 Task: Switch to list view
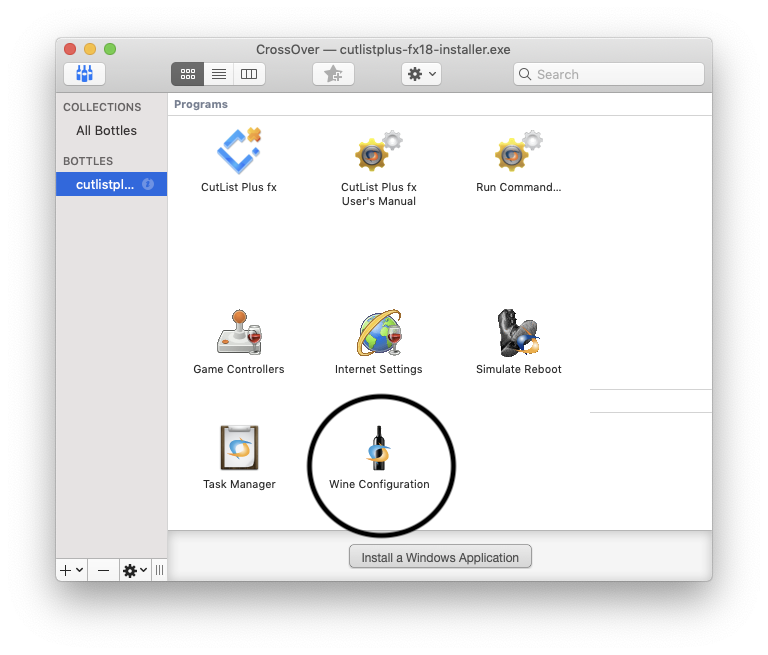click(x=219, y=74)
